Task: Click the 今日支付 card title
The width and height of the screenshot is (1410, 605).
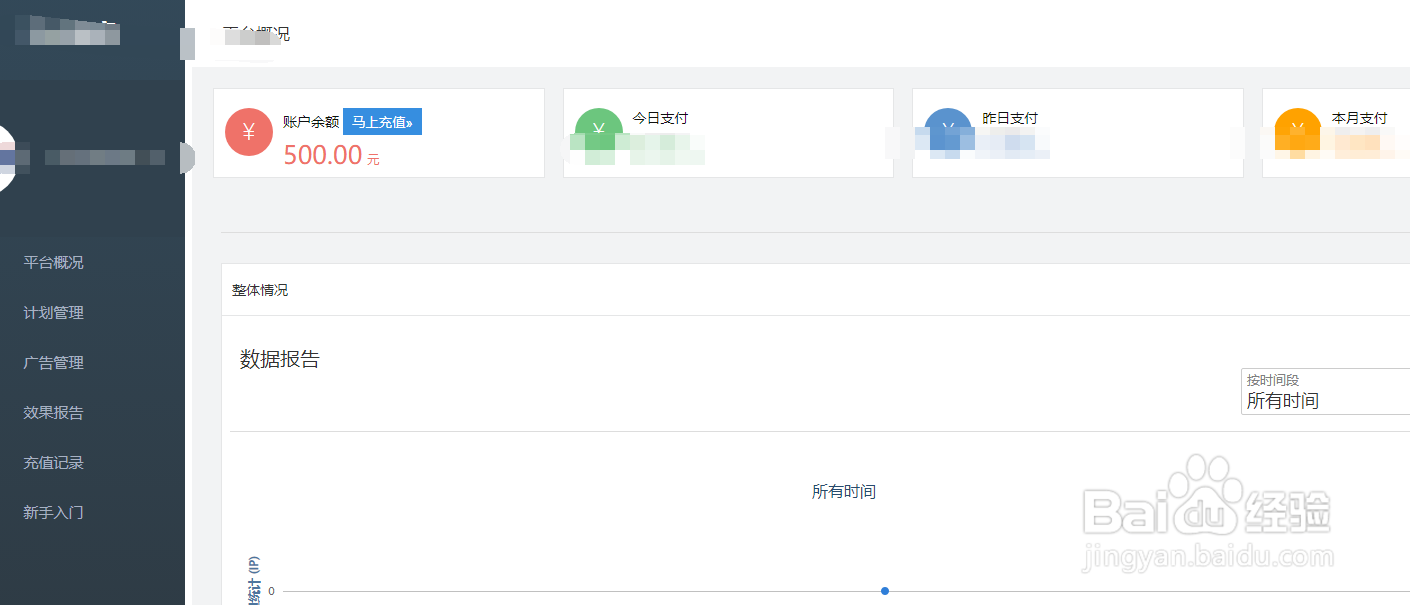Action: point(660,118)
